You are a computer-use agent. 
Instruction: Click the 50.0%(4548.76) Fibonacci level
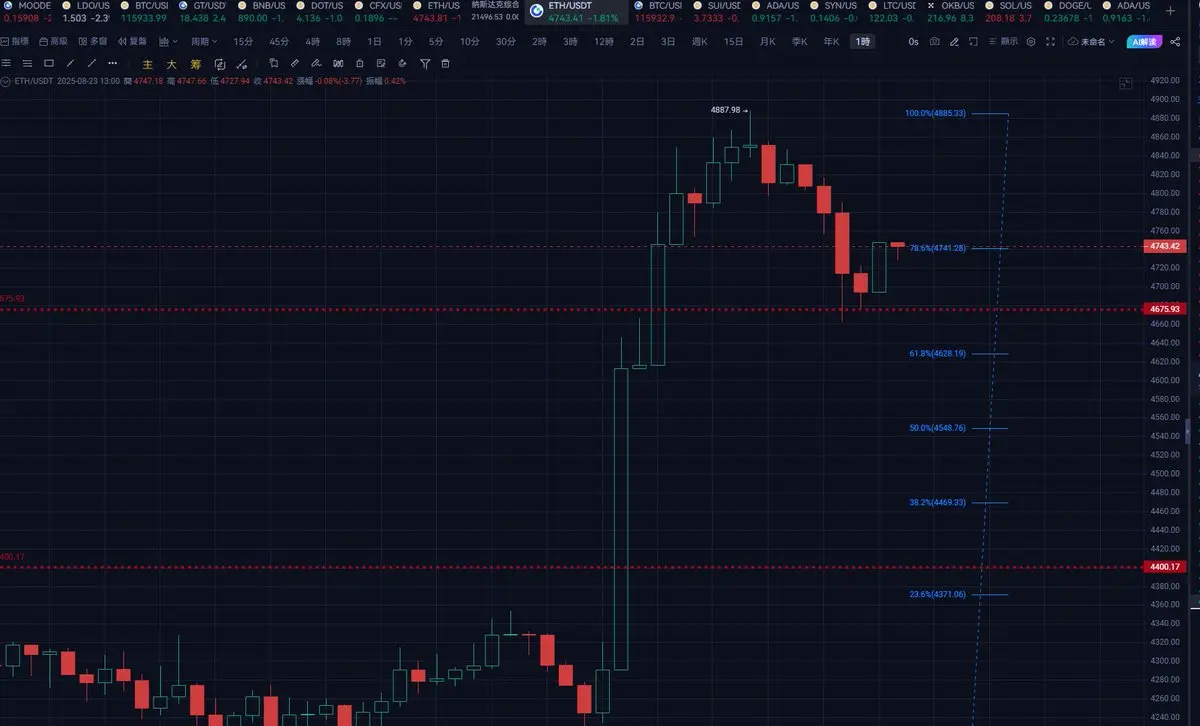[x=937, y=428]
